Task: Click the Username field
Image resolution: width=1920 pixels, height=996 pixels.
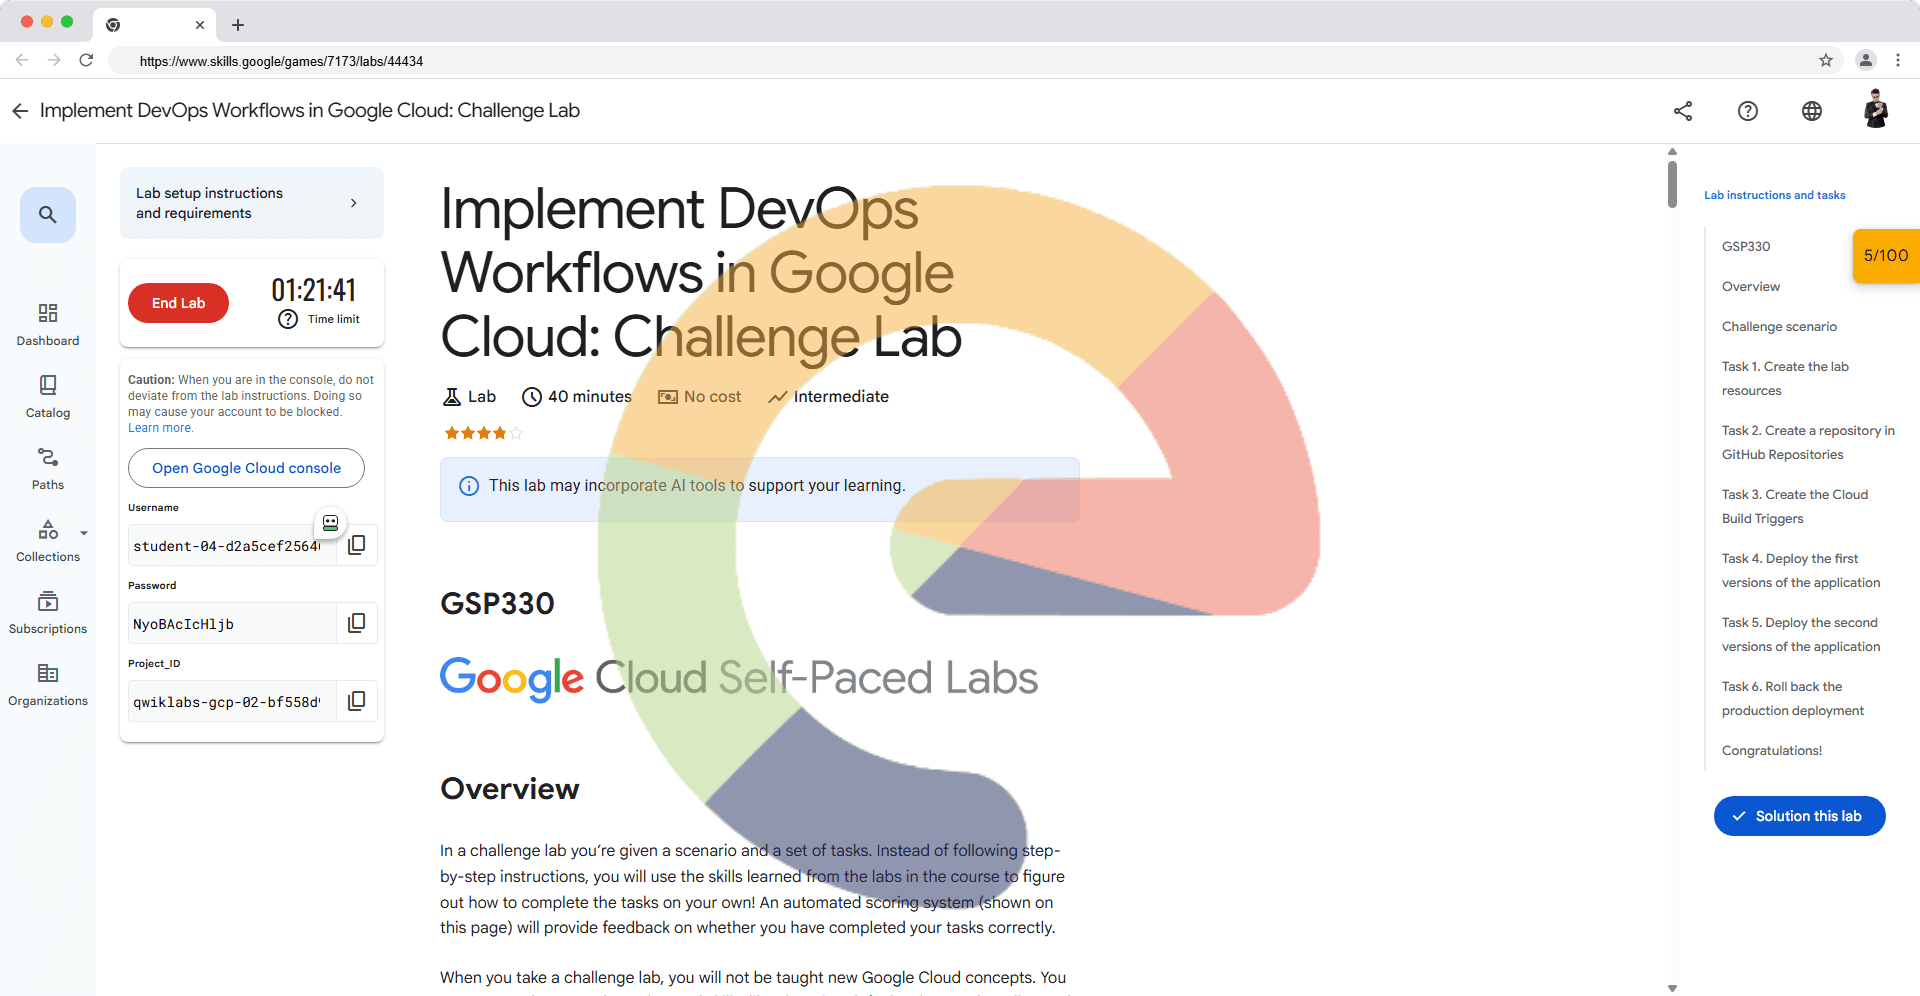Action: [x=232, y=546]
